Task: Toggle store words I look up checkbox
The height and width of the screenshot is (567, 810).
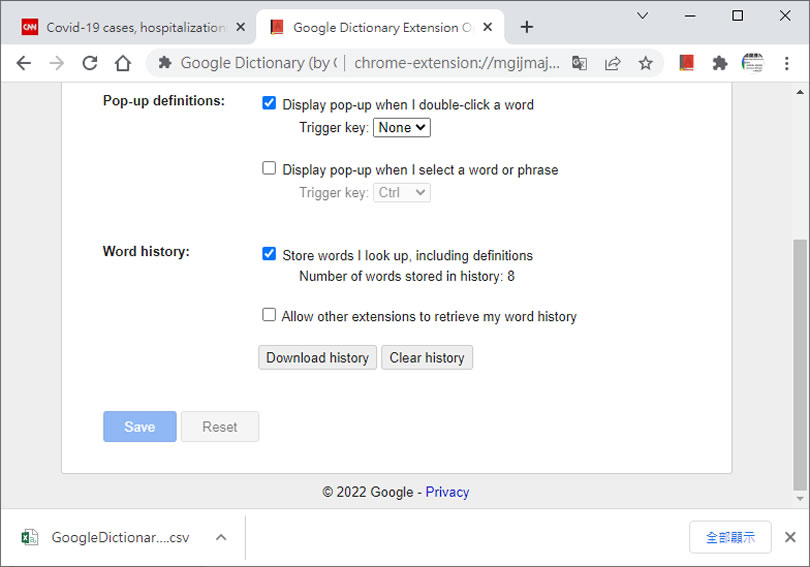Action: (x=269, y=254)
